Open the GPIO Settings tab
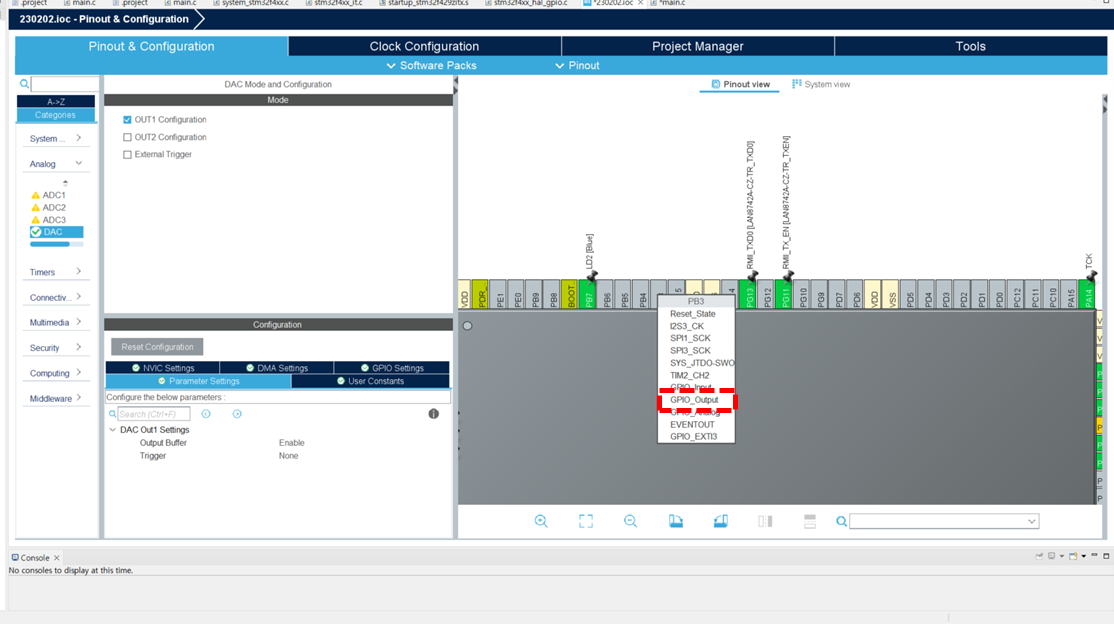This screenshot has height=624, width=1114. (x=391, y=368)
